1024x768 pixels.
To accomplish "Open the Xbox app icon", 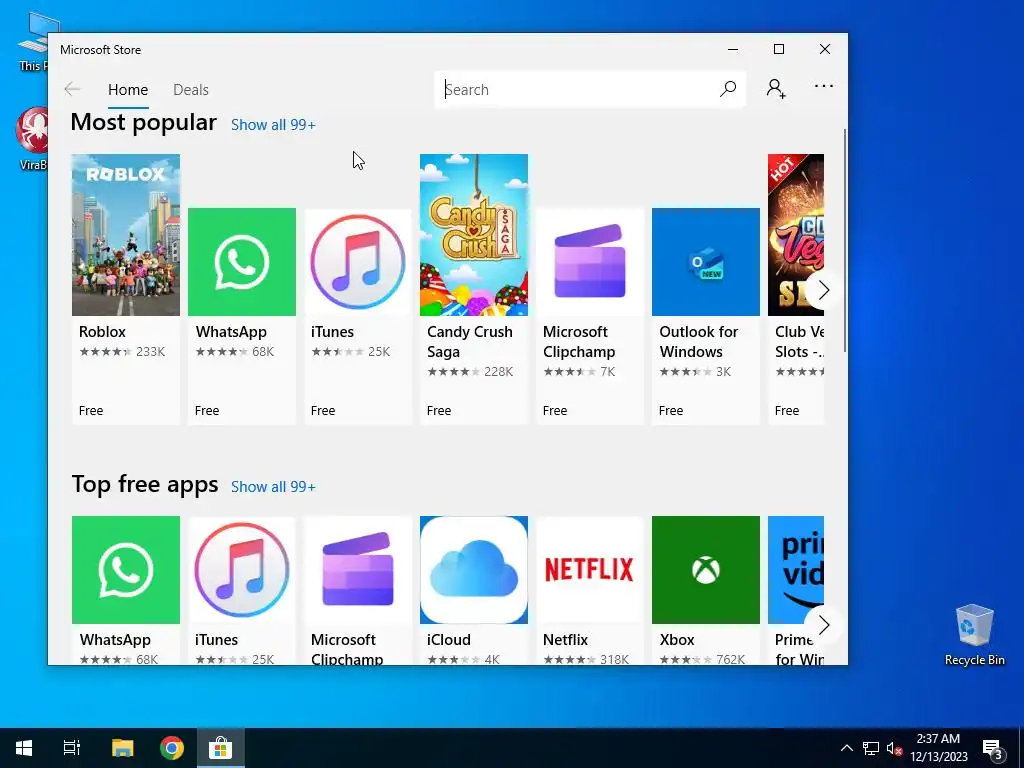I will 705,570.
